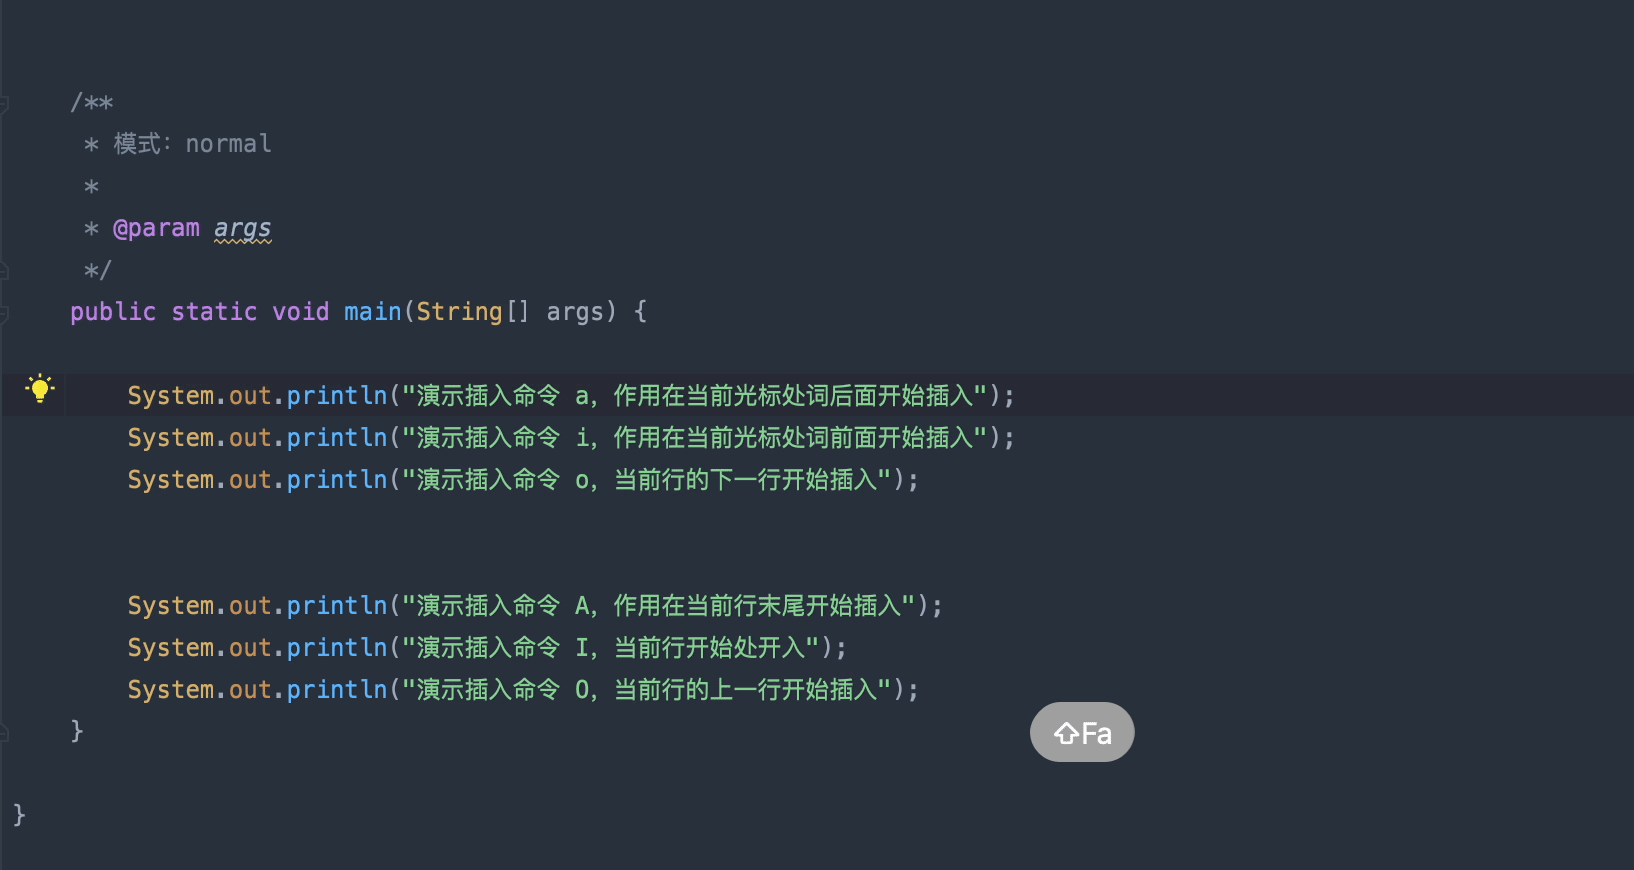Image resolution: width=1634 pixels, height=870 pixels.
Task: Click the fold marker at the method's closing brace
Action: (4, 733)
